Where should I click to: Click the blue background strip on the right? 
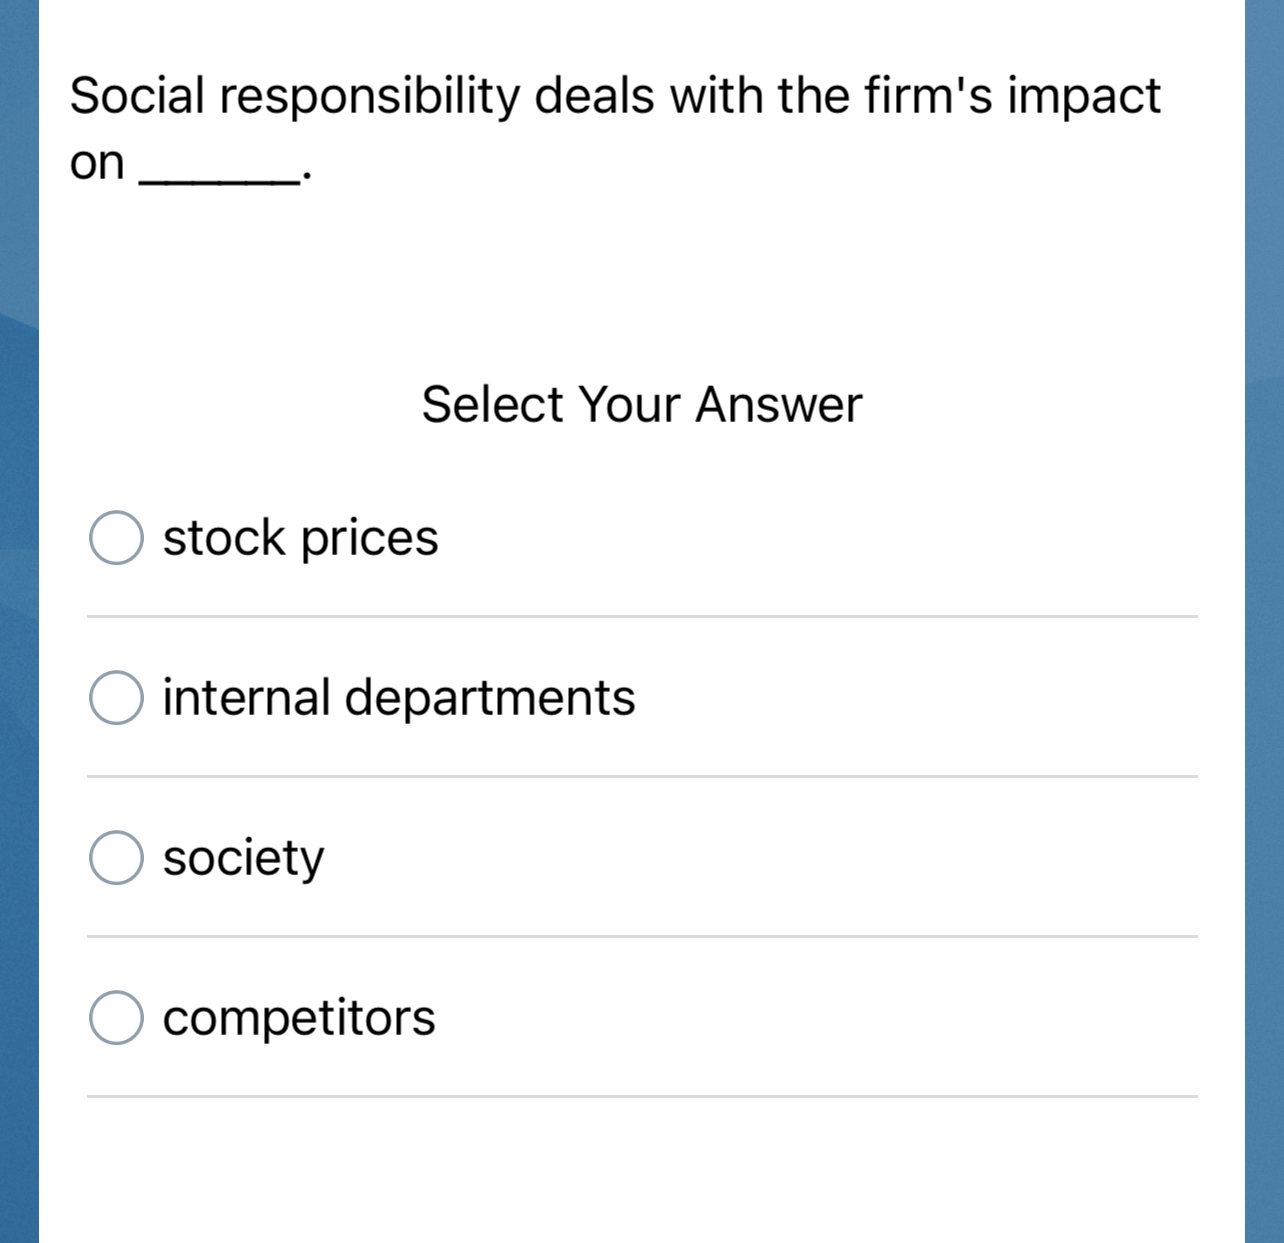(x=1264, y=620)
